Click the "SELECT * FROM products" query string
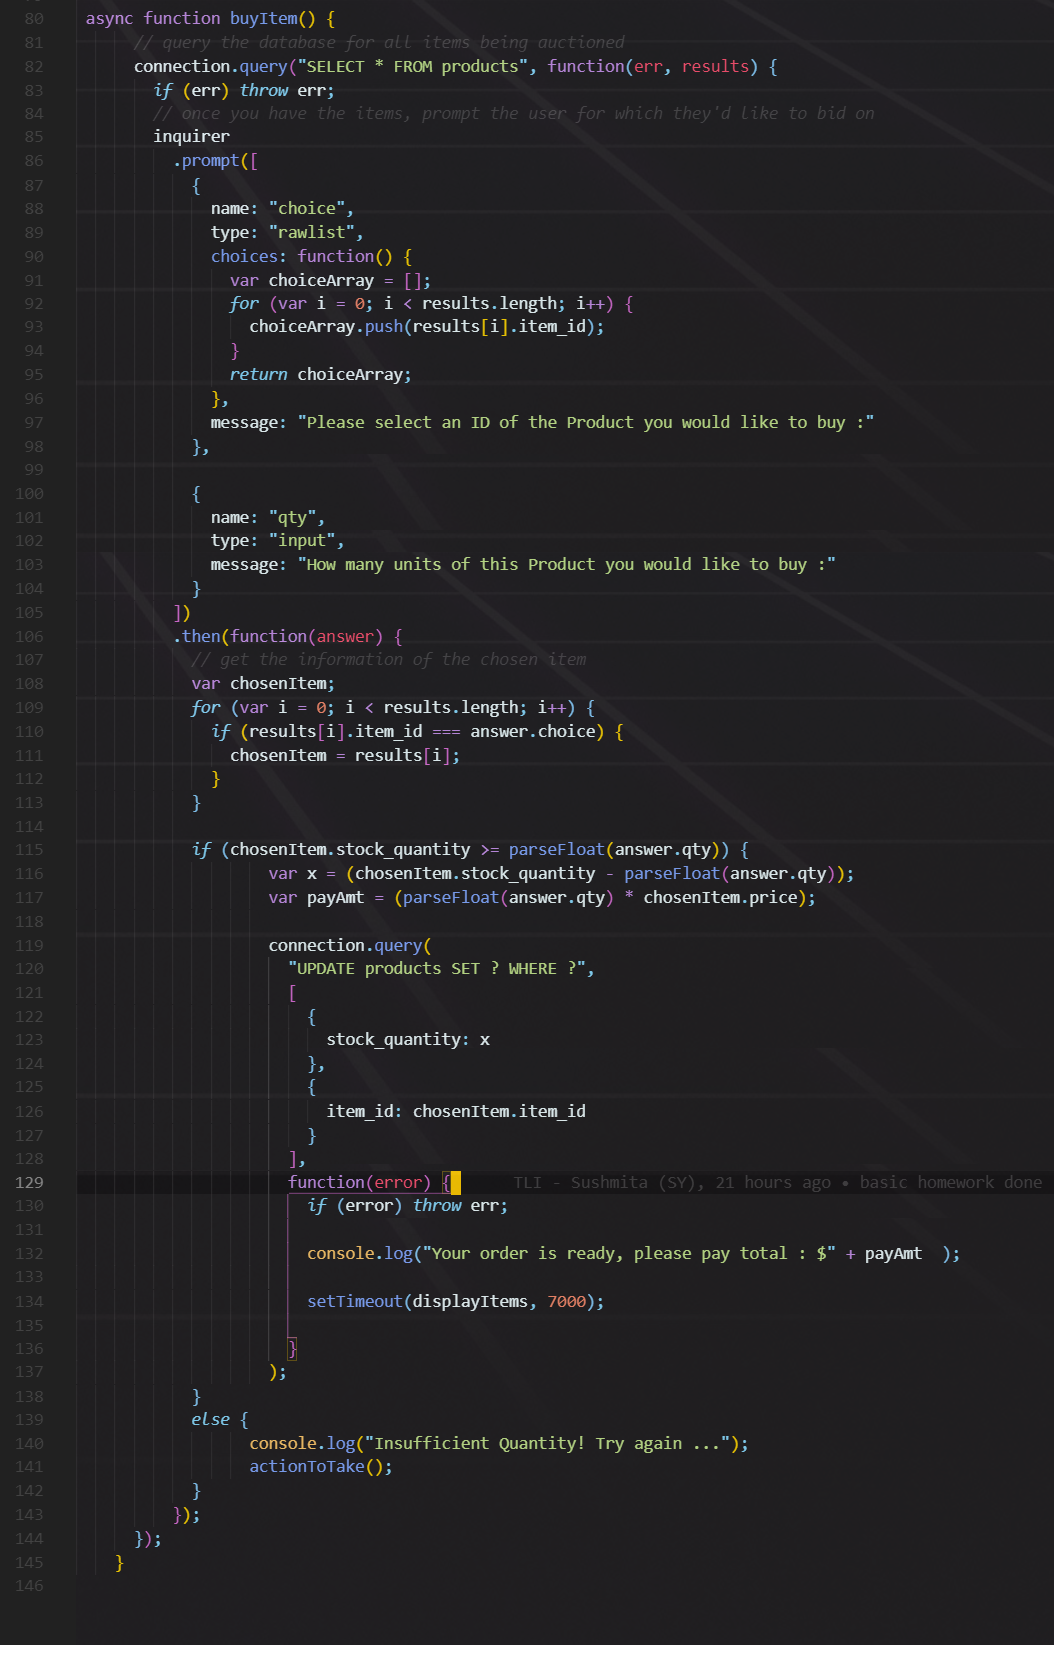This screenshot has width=1054, height=1663. pyautogui.click(x=414, y=66)
